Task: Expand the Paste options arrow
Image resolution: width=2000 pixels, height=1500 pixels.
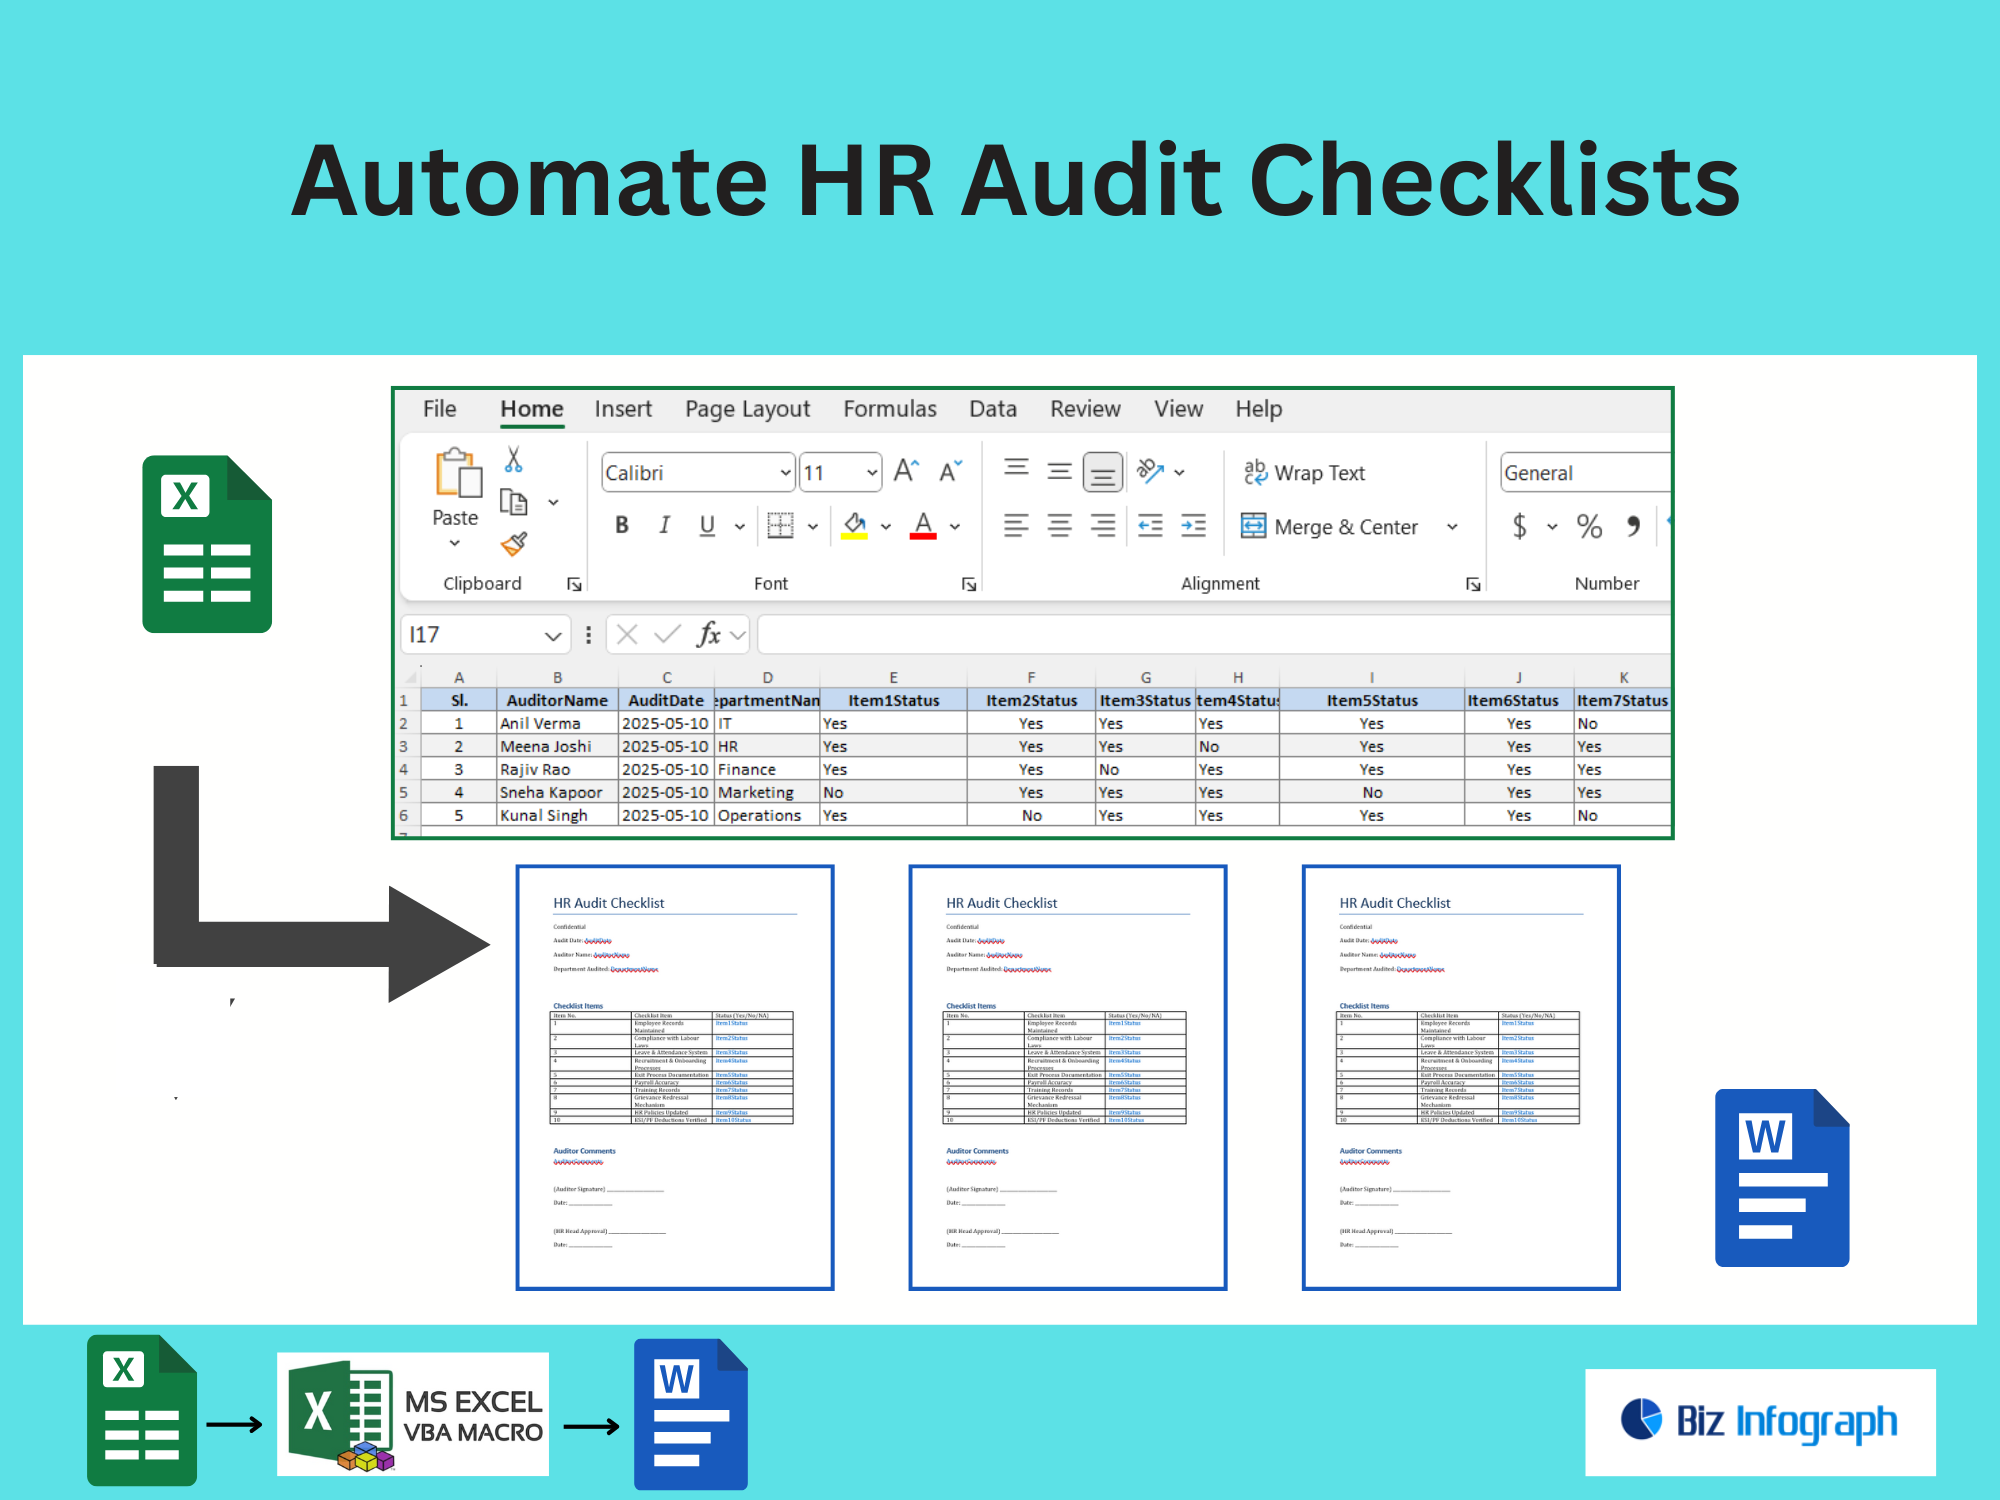Action: pos(455,543)
